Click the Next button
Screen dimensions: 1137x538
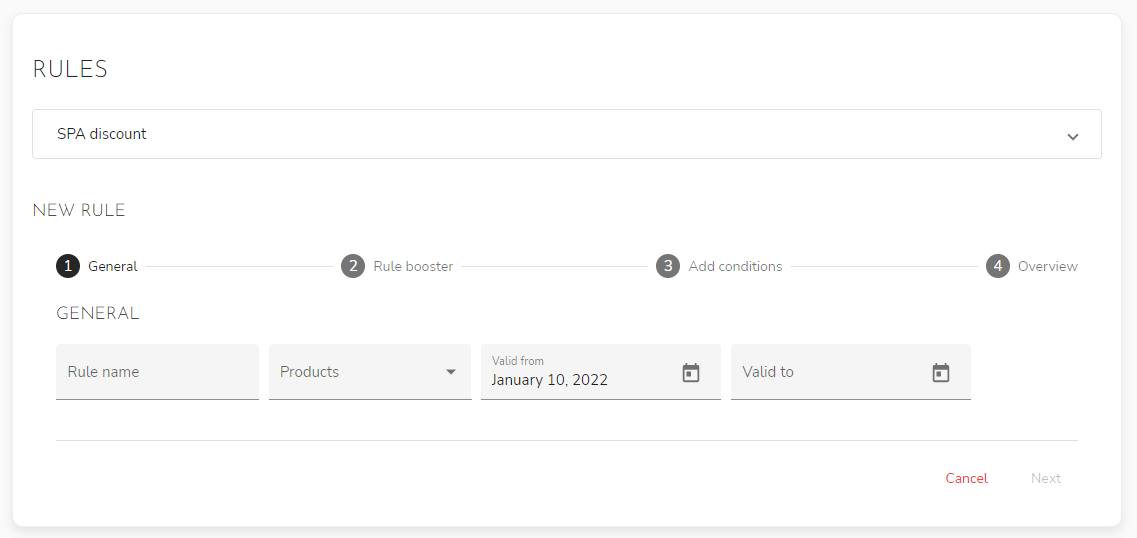1046,478
